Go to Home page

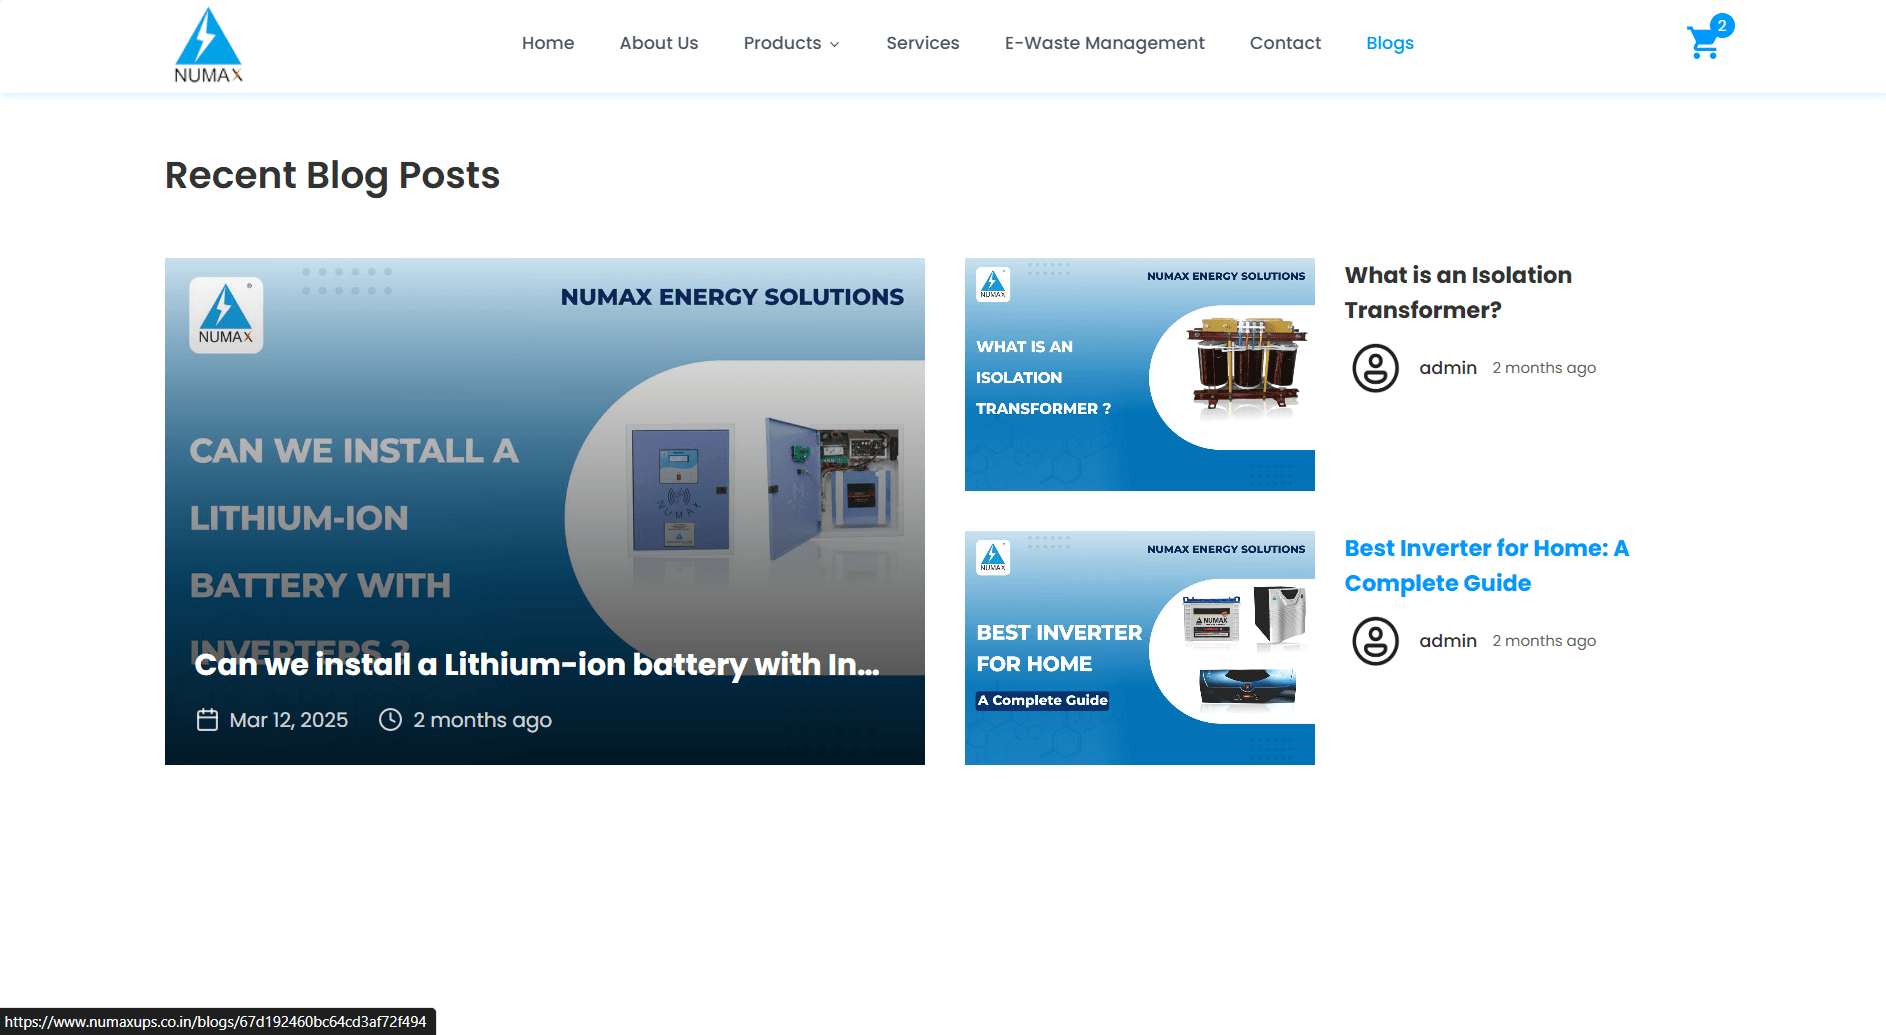point(548,43)
